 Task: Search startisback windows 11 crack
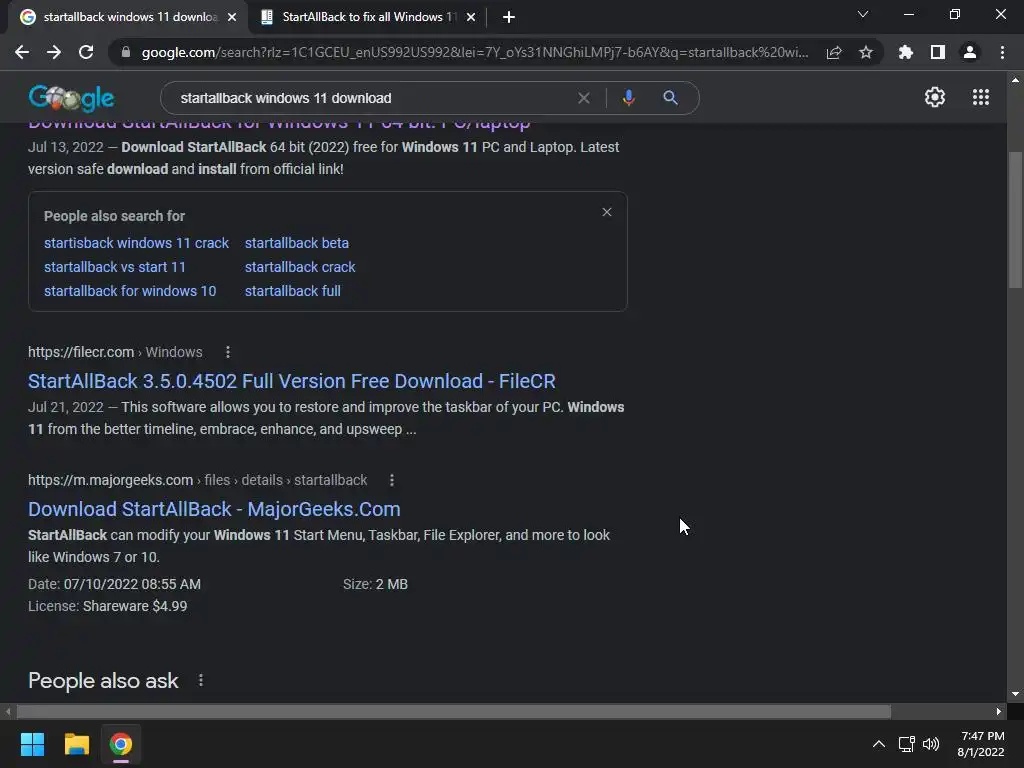coord(136,243)
